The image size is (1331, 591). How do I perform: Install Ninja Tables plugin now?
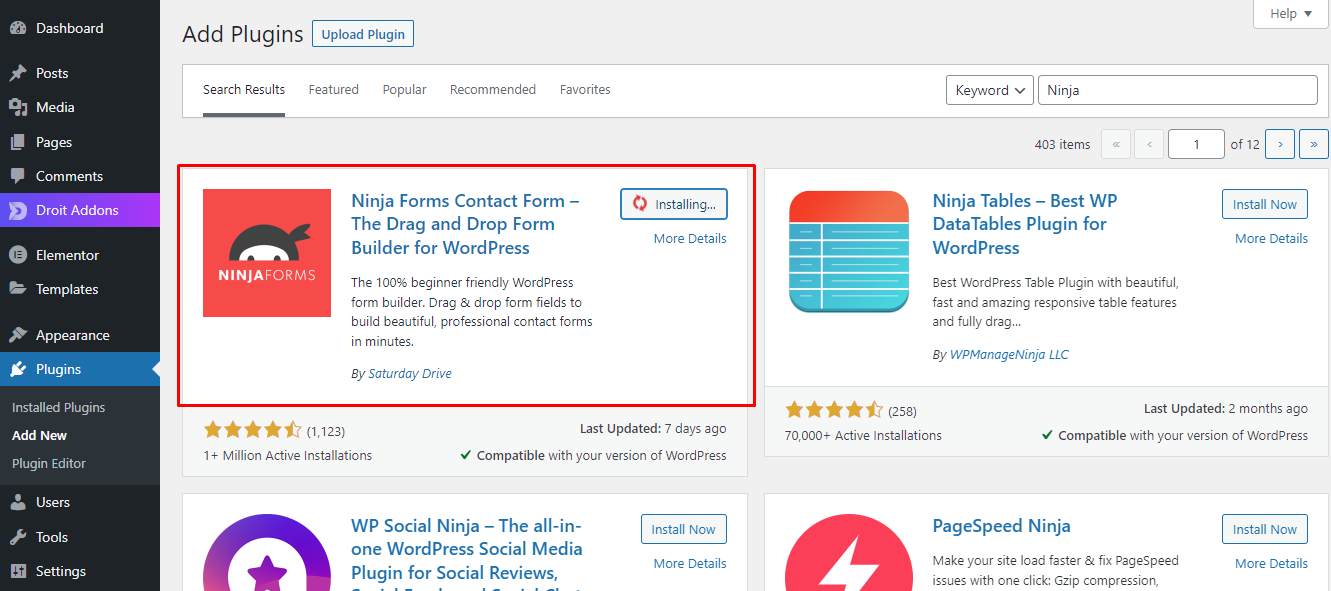point(1265,204)
